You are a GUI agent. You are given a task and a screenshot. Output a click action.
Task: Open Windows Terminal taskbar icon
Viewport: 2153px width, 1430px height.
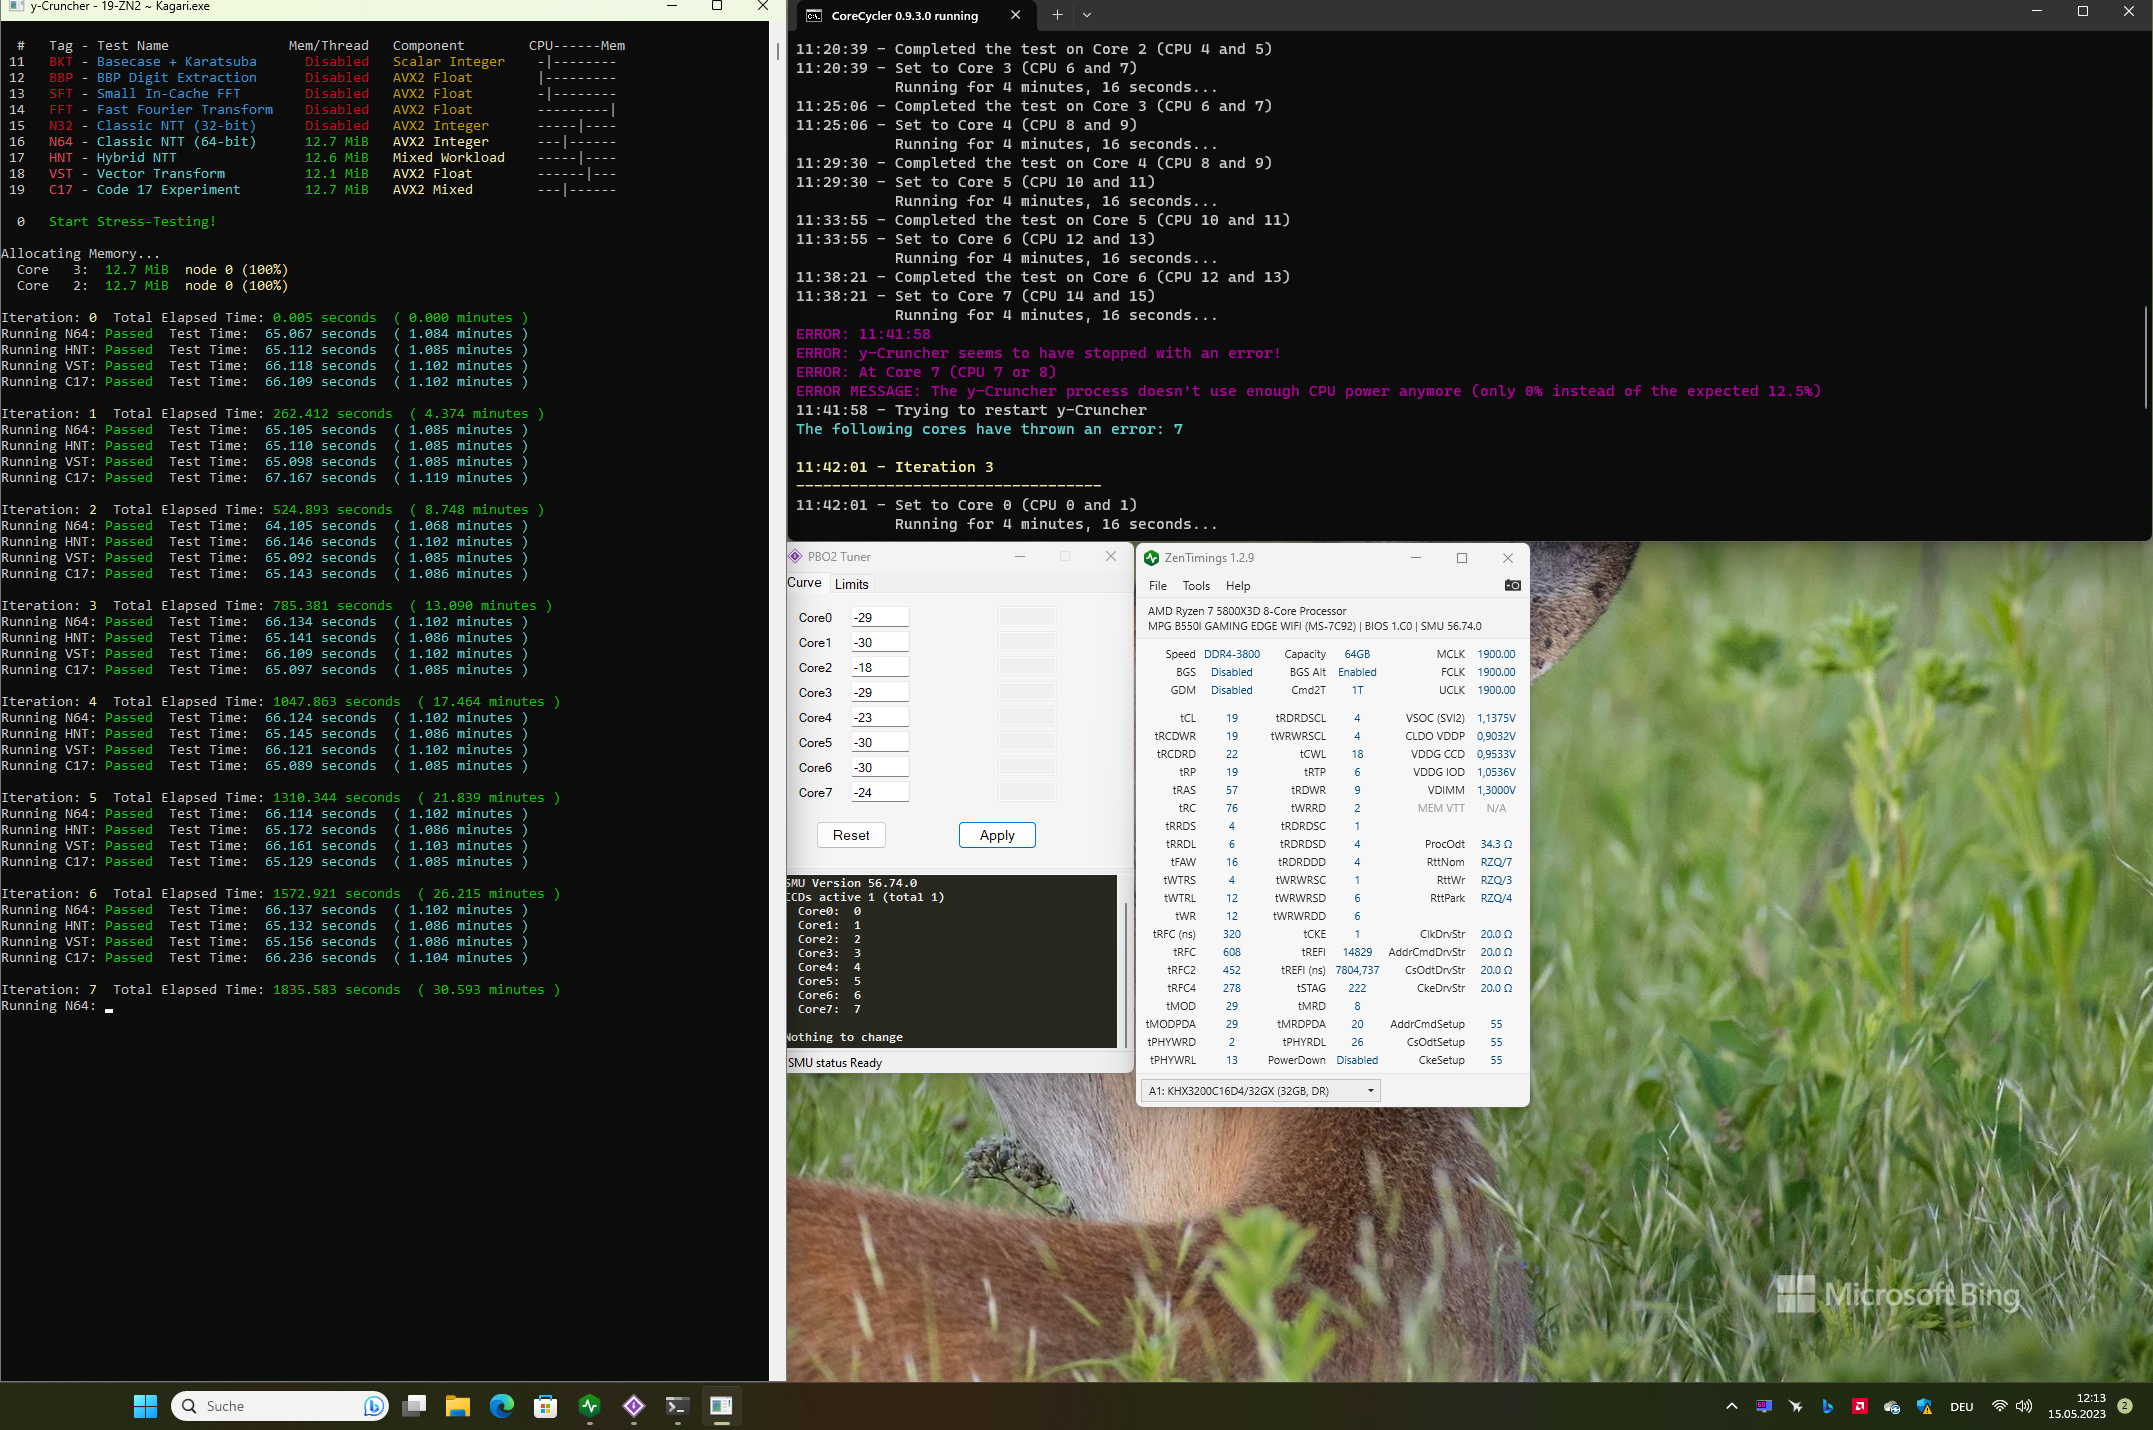[677, 1406]
